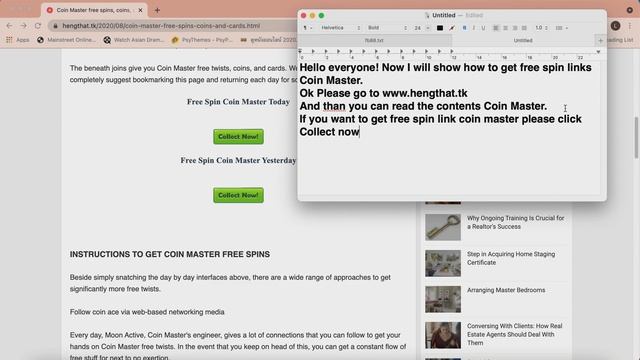Open the Reading List button in Chrome
Image resolution: width=640 pixels, height=360 pixels.
point(620,40)
